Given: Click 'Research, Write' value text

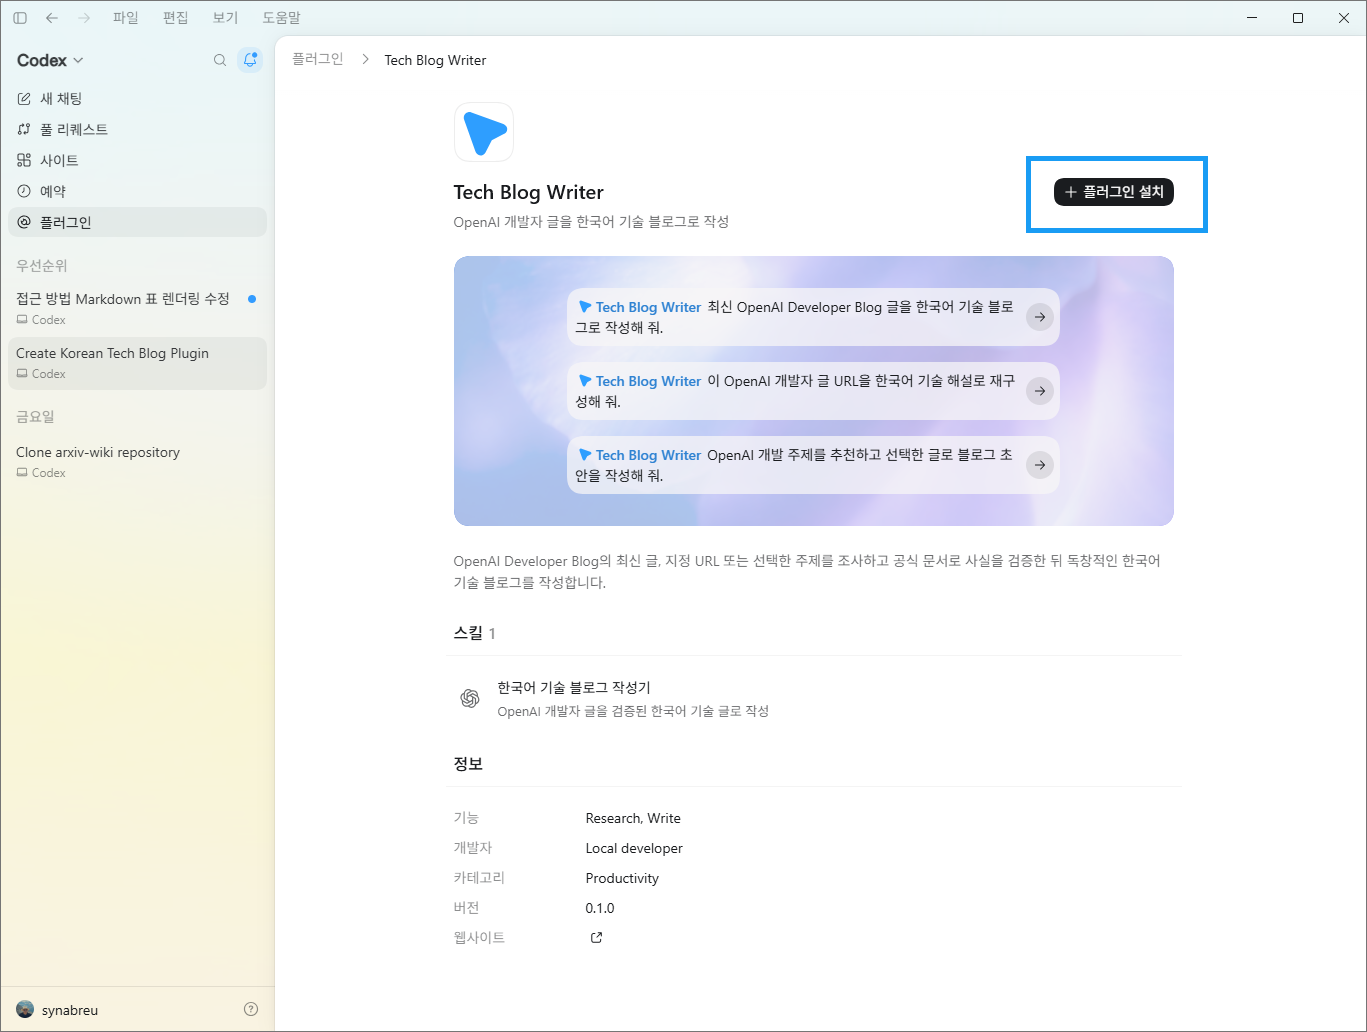Looking at the screenshot, I should coord(633,818).
